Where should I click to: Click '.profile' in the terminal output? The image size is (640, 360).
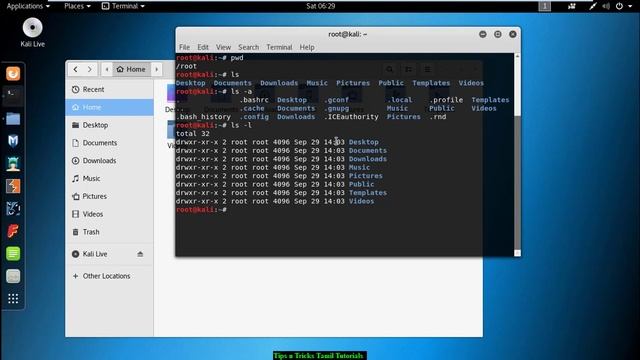[x=446, y=100]
